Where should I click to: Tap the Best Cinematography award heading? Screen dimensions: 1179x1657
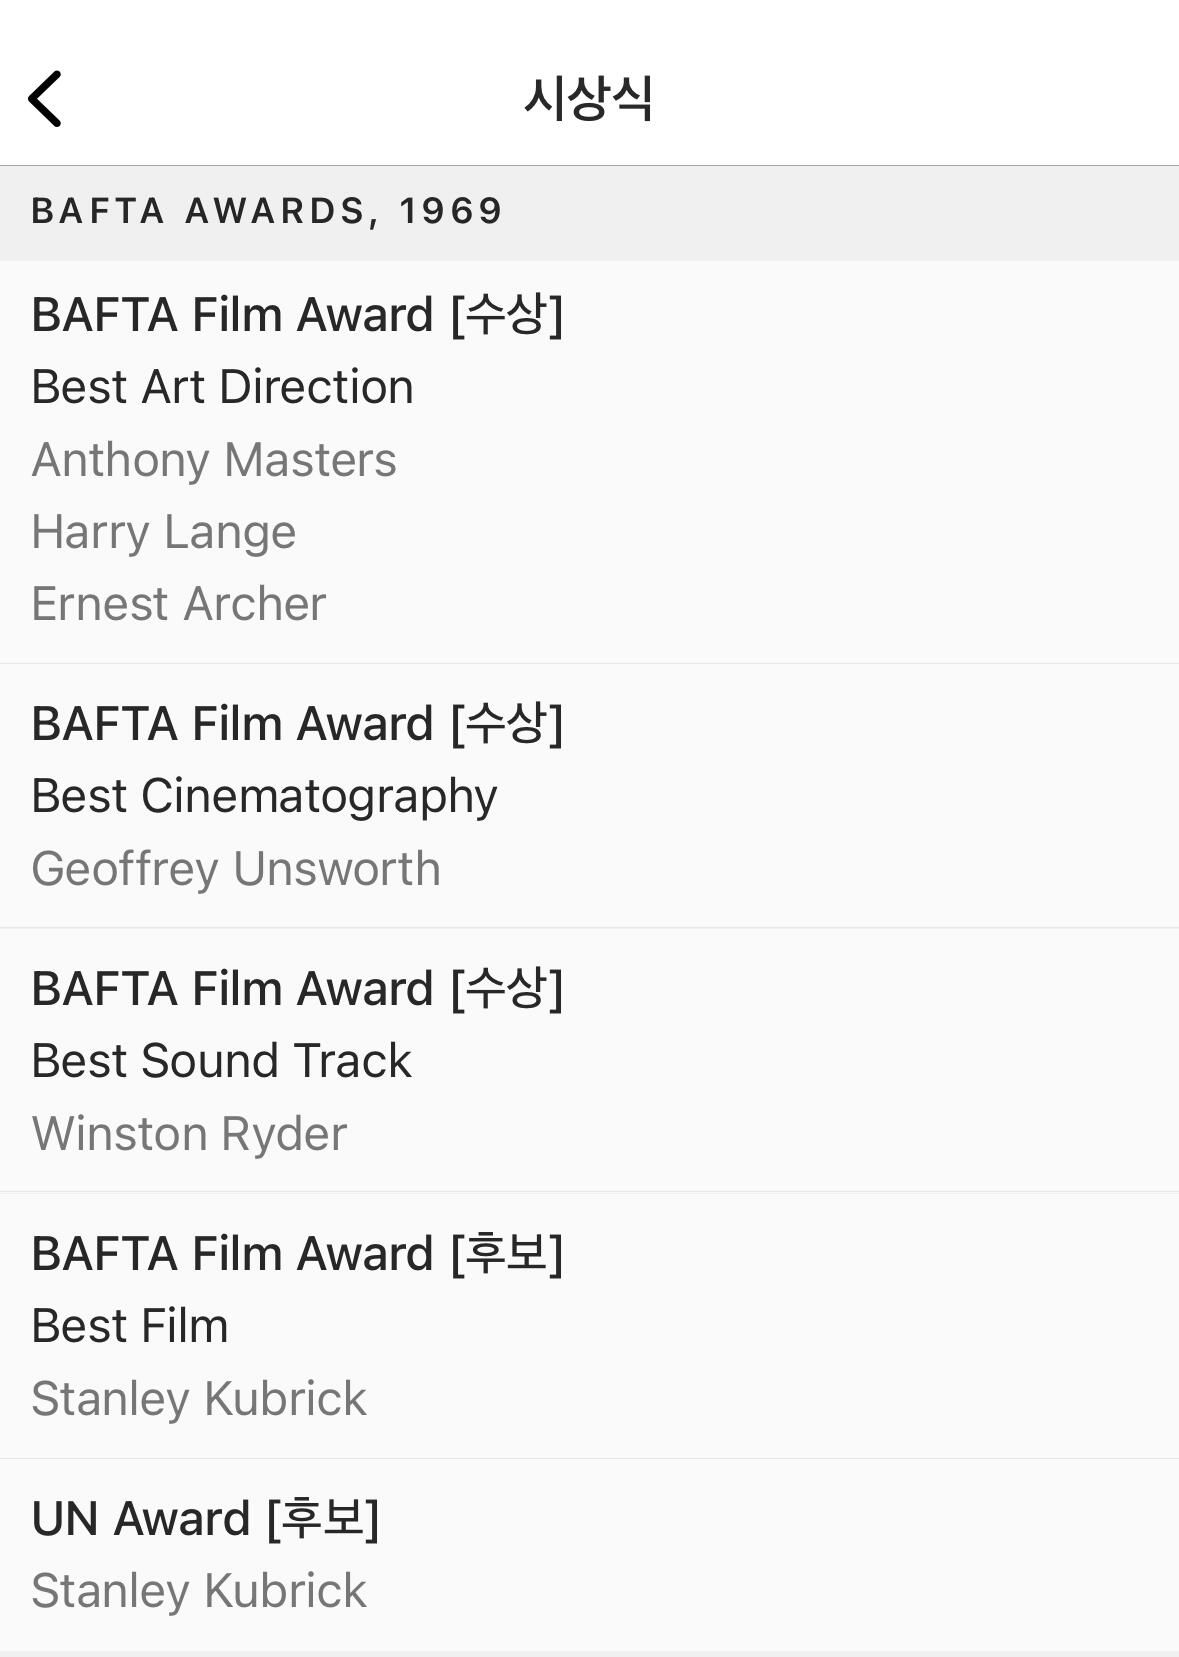pyautogui.click(x=297, y=723)
